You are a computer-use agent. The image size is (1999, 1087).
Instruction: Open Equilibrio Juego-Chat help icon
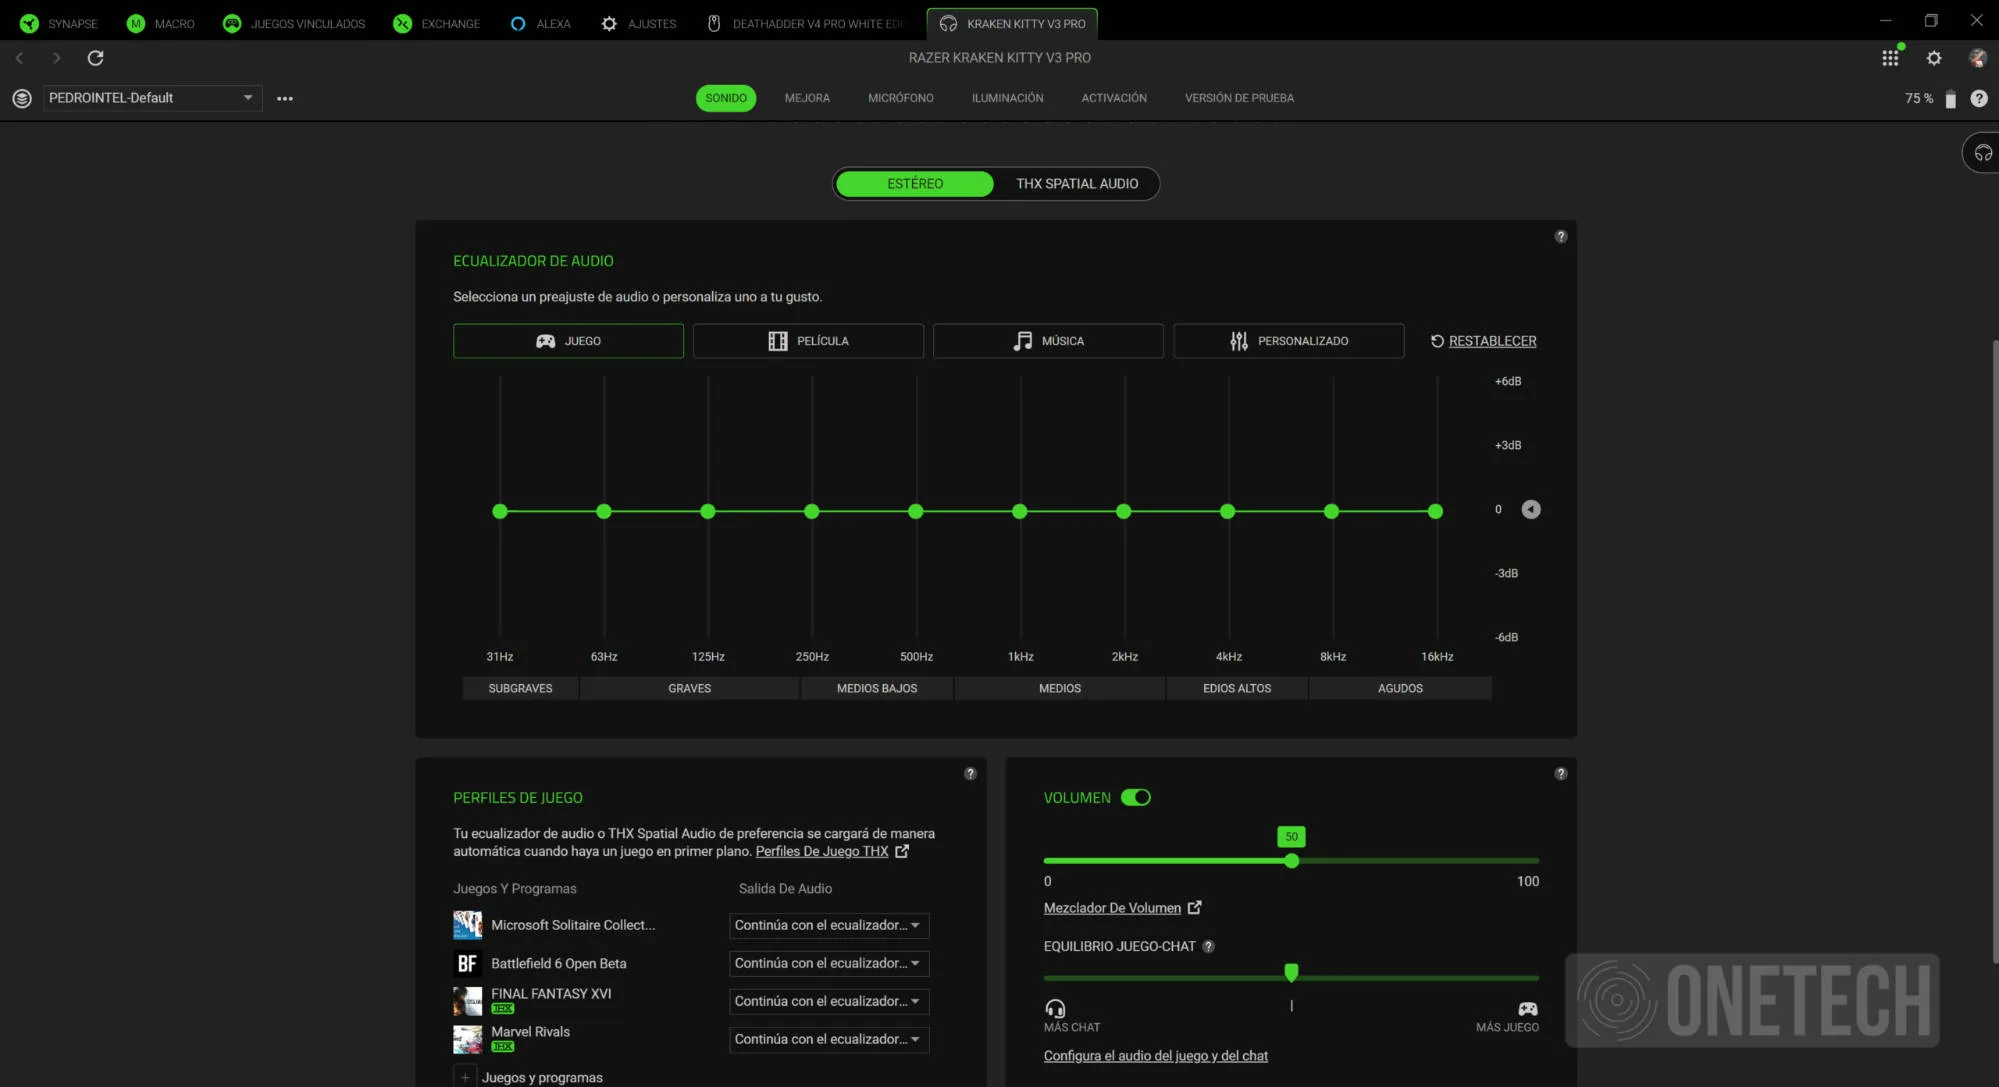1208,947
